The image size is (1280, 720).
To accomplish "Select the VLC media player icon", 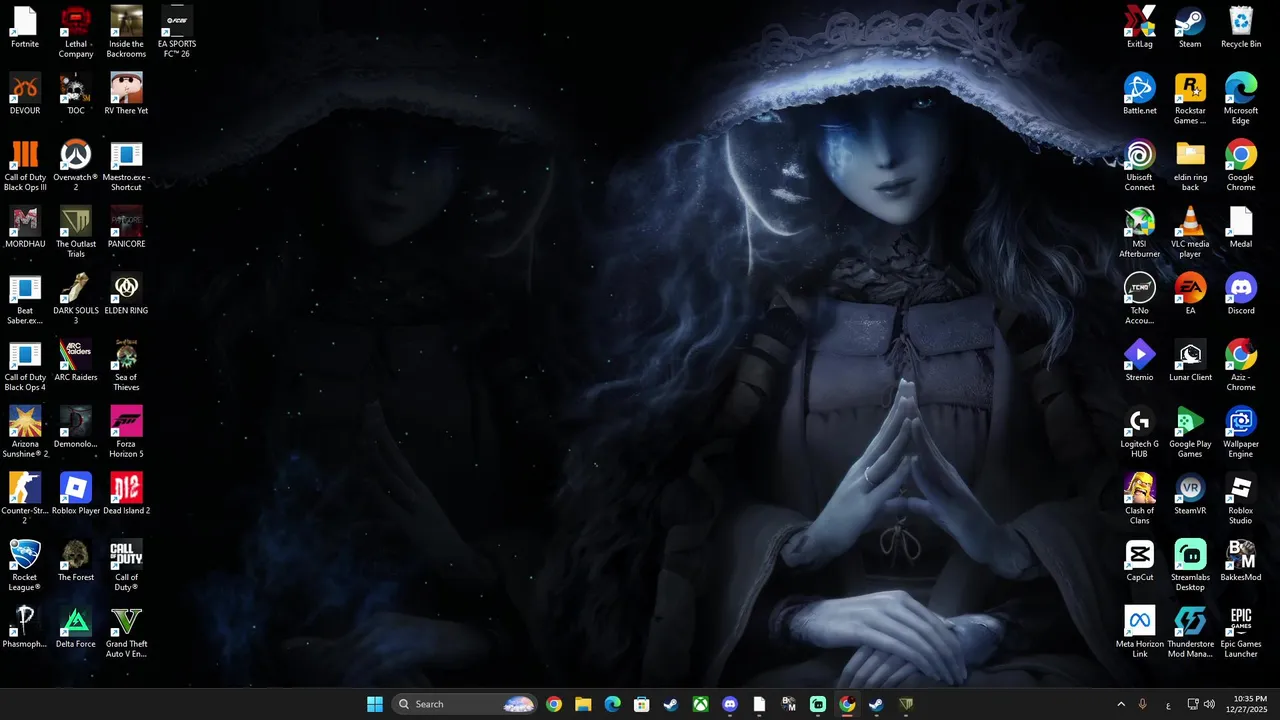I will [1190, 232].
